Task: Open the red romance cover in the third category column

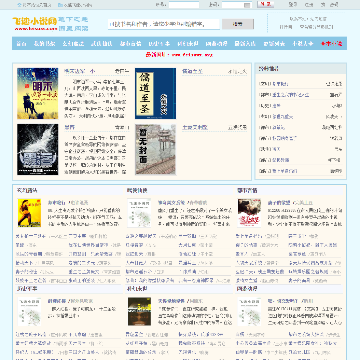Action: [x=249, y=213]
